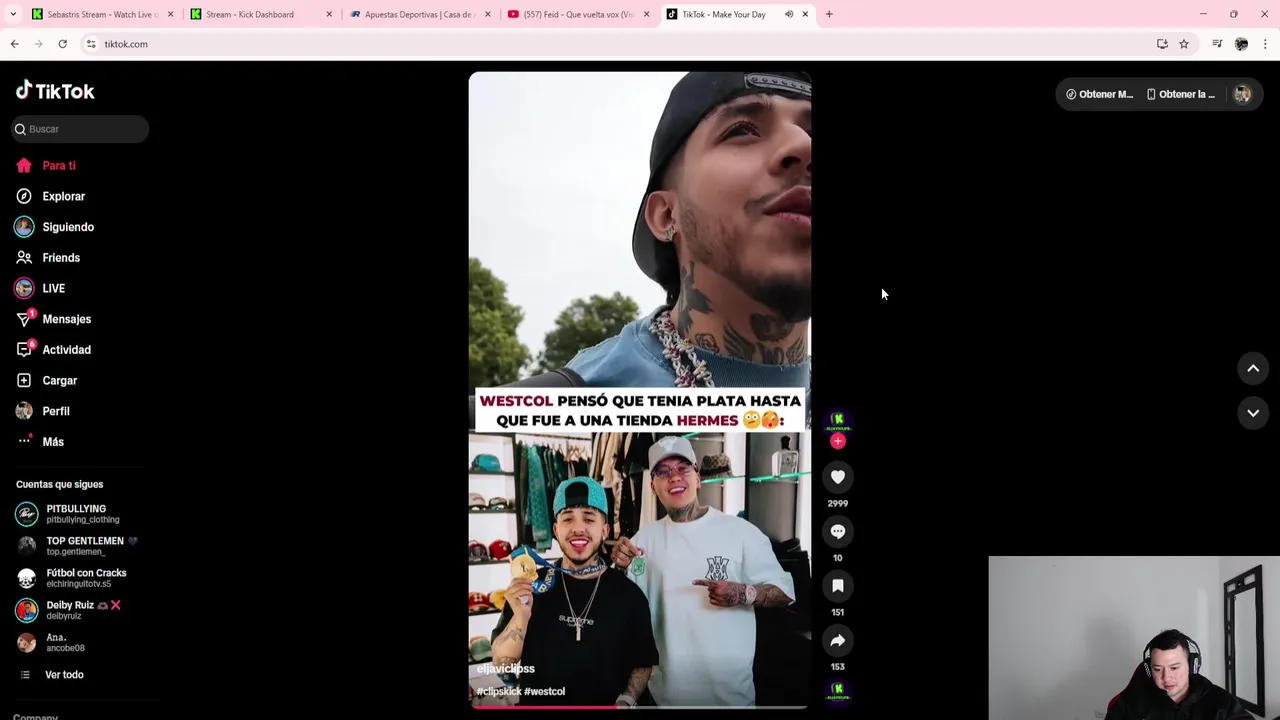Screen dimensions: 1280x720
Task: Expand the Más menu
Action: (53, 442)
